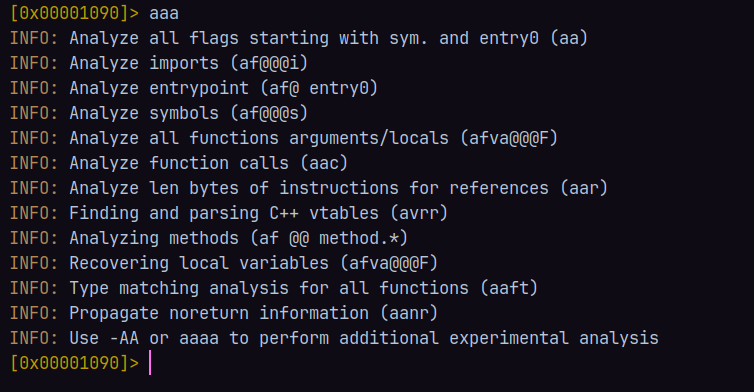
Task: Click the 'Analyze all functions arguments/locals' line
Action: click(x=284, y=138)
